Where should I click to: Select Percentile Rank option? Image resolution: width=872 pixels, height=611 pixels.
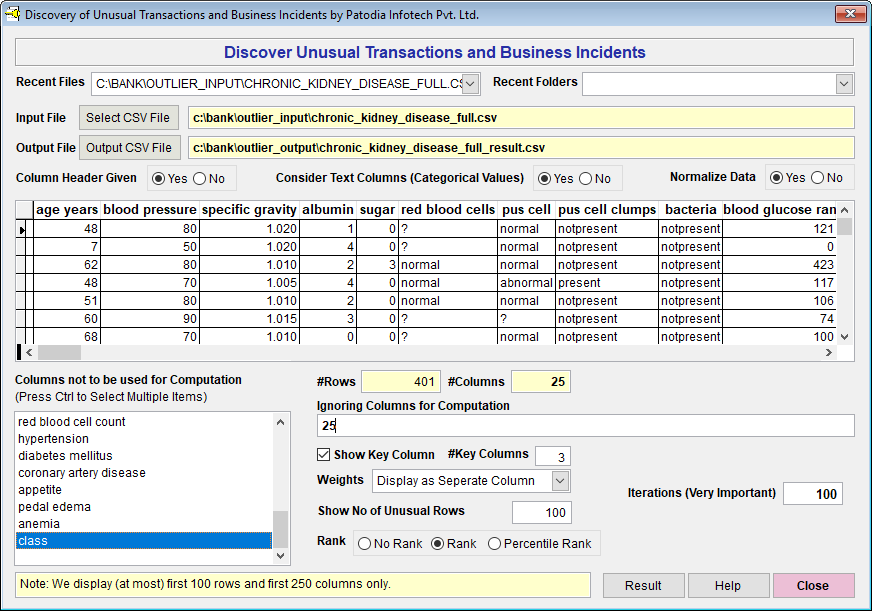(x=495, y=544)
